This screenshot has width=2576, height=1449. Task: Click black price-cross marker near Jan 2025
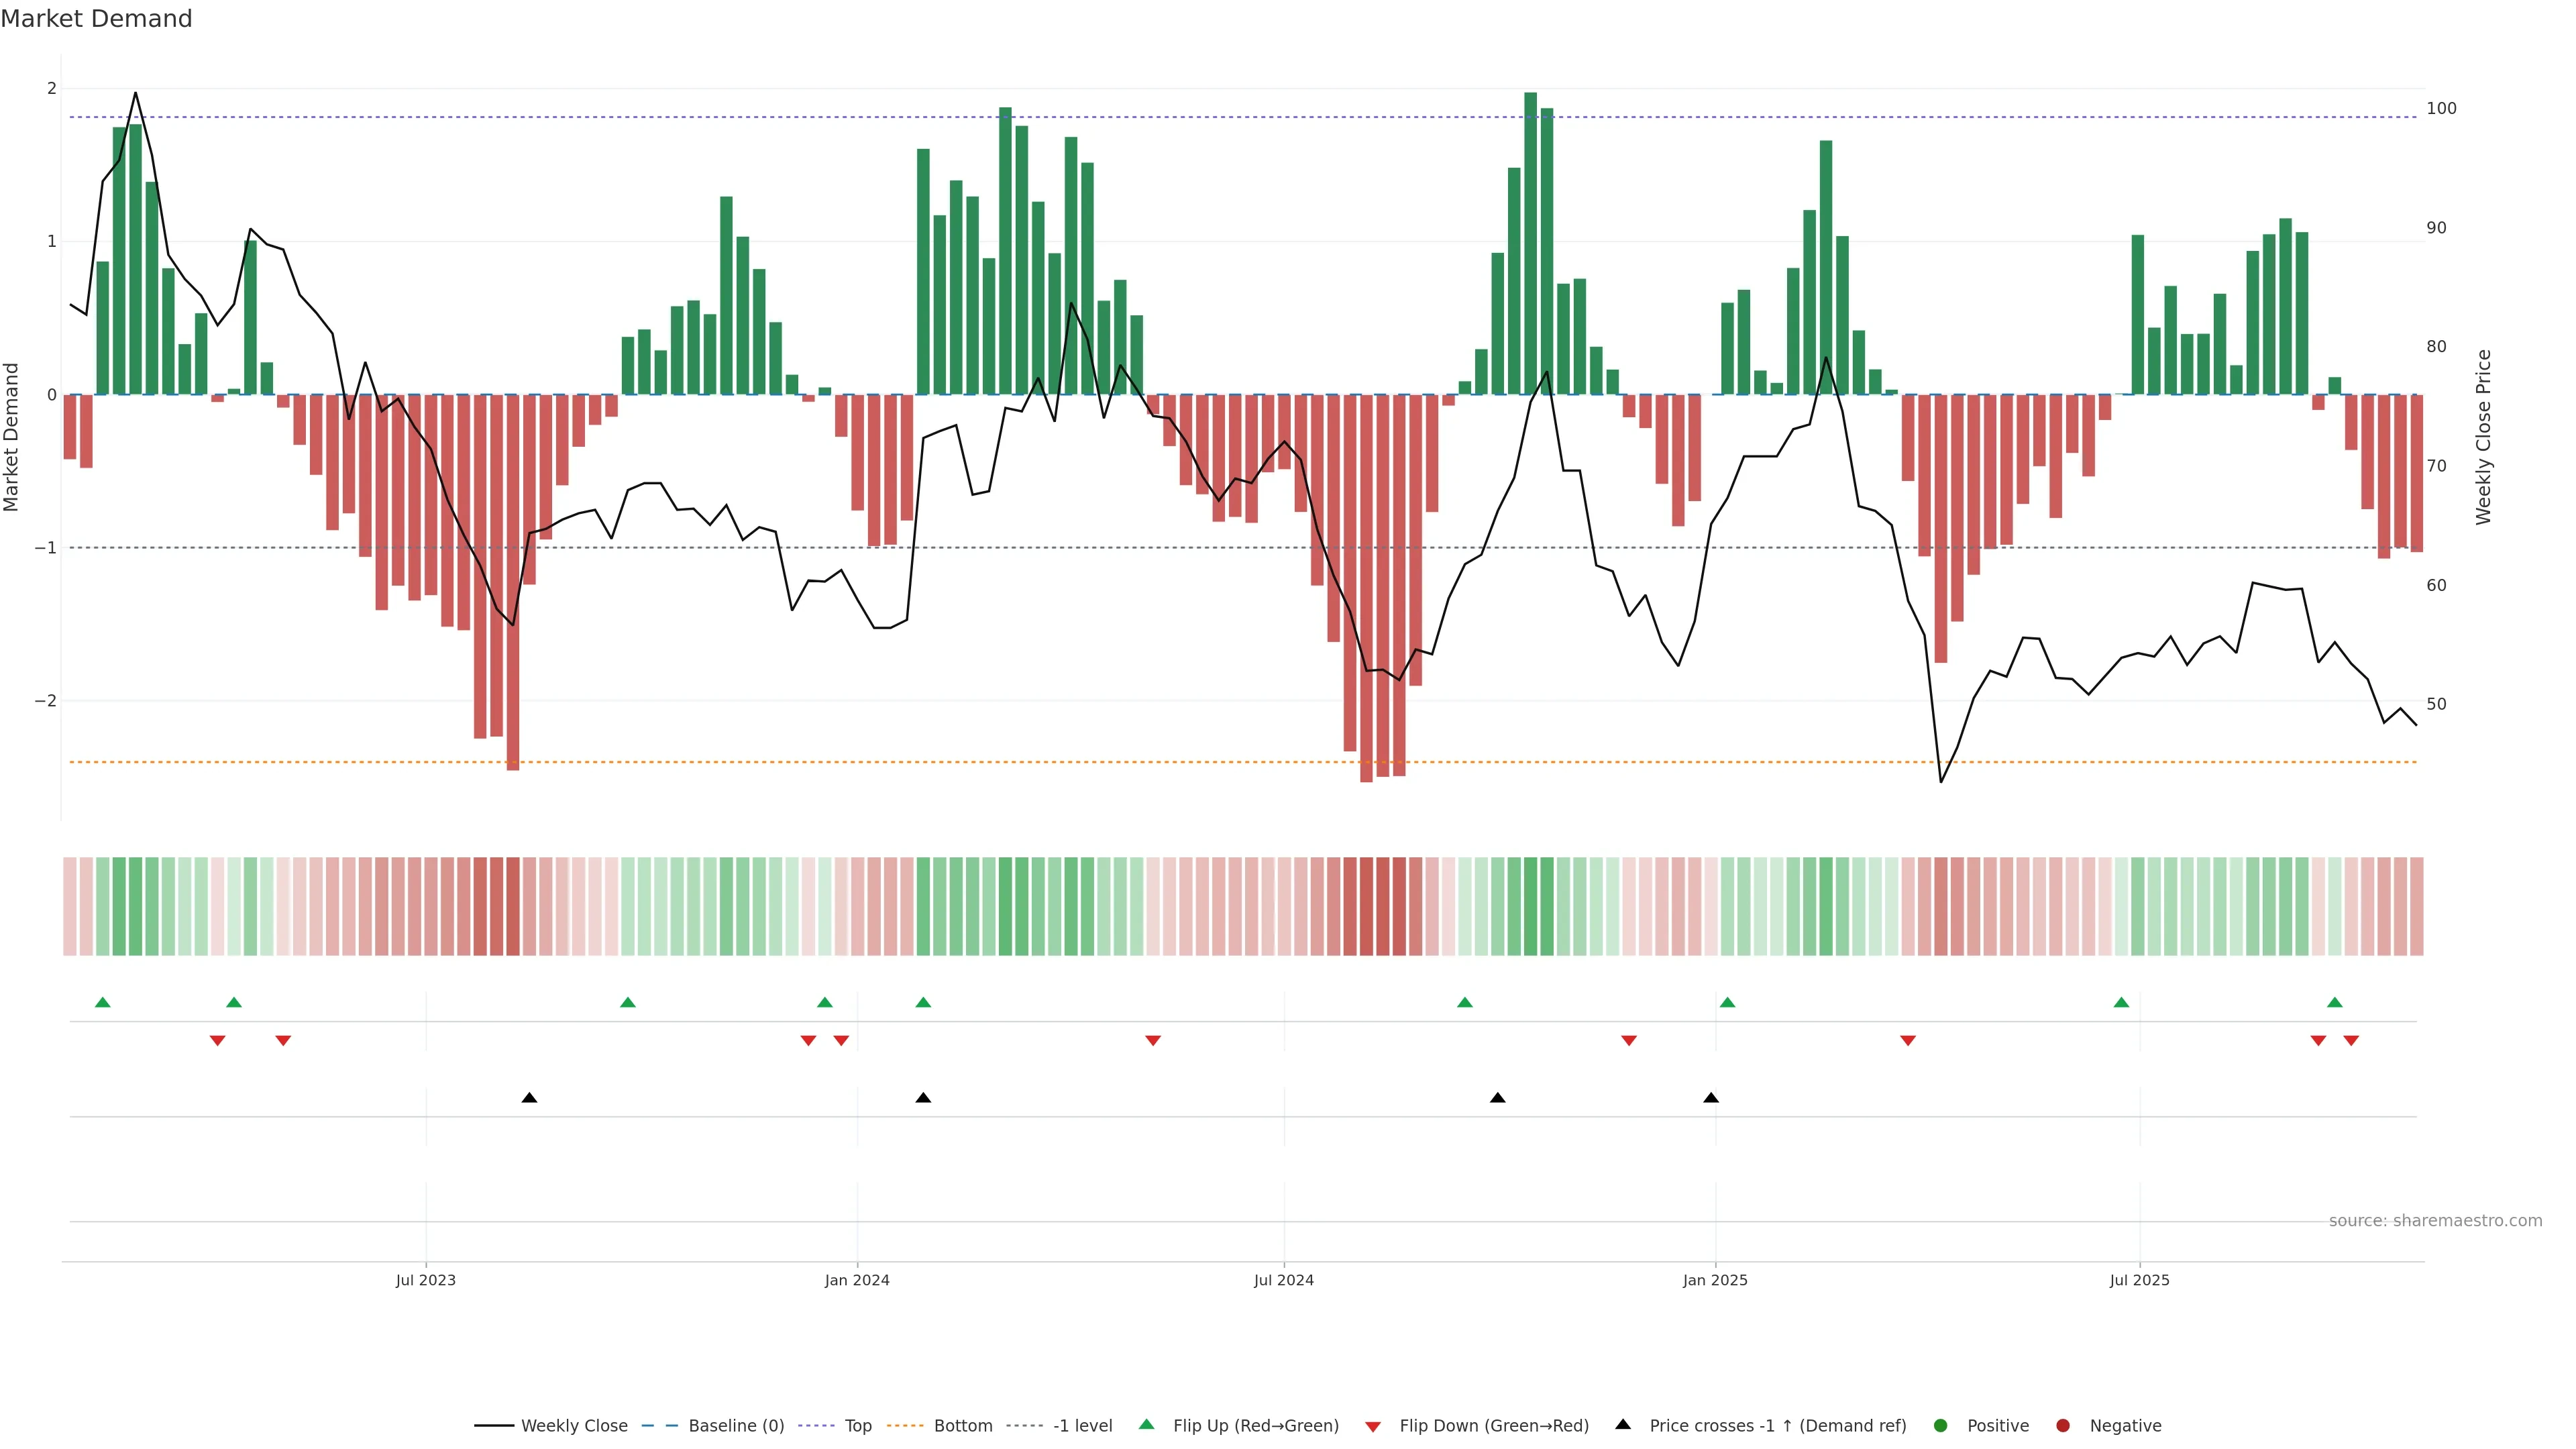[1711, 1098]
